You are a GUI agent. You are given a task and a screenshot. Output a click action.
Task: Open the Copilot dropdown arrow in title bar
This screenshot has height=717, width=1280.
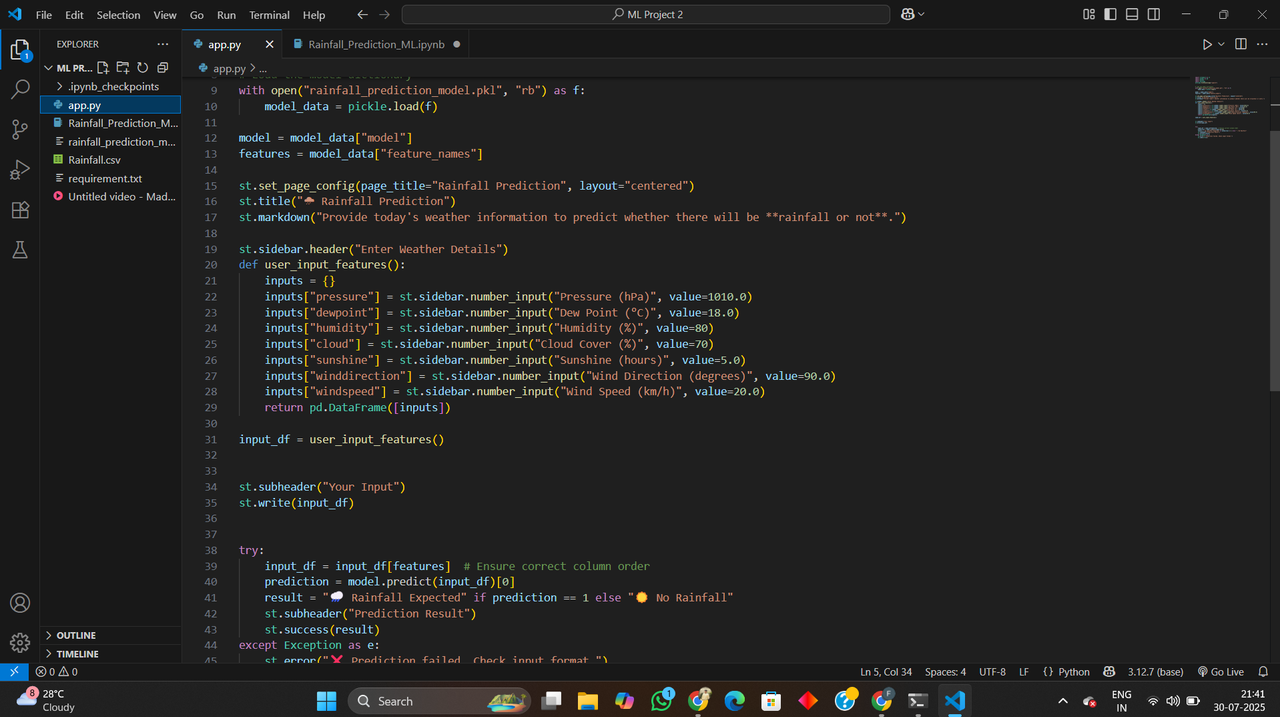[x=920, y=15]
